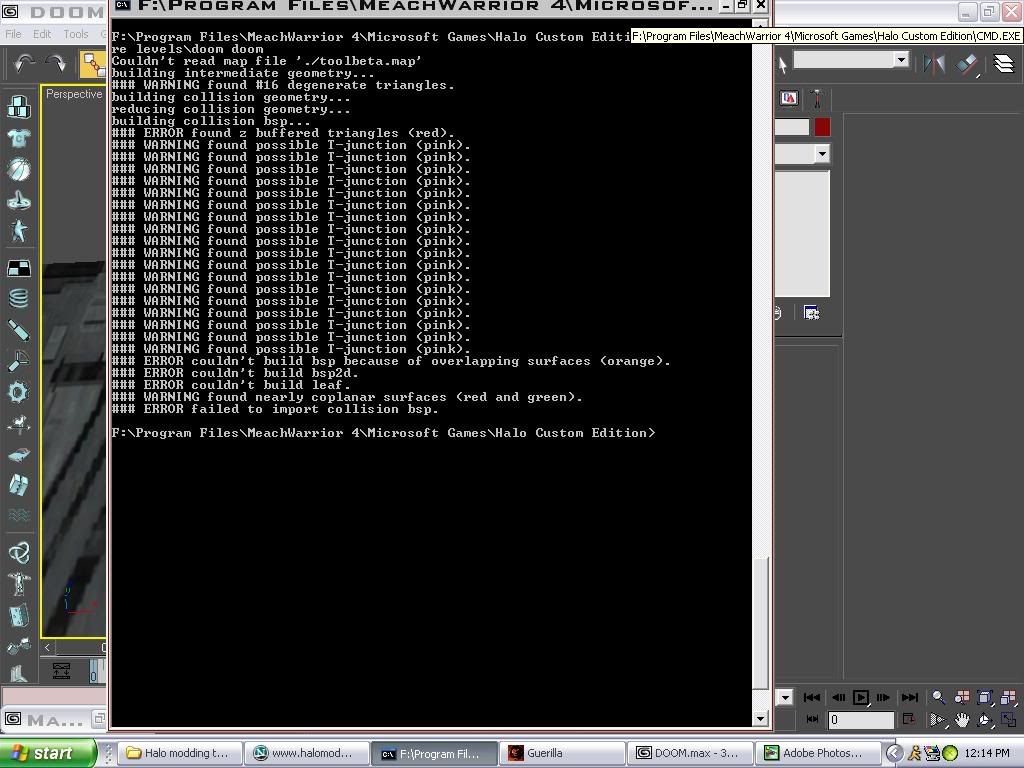Click the flat slab icon in left toolbar
The width and height of the screenshot is (1024, 768).
(18, 455)
